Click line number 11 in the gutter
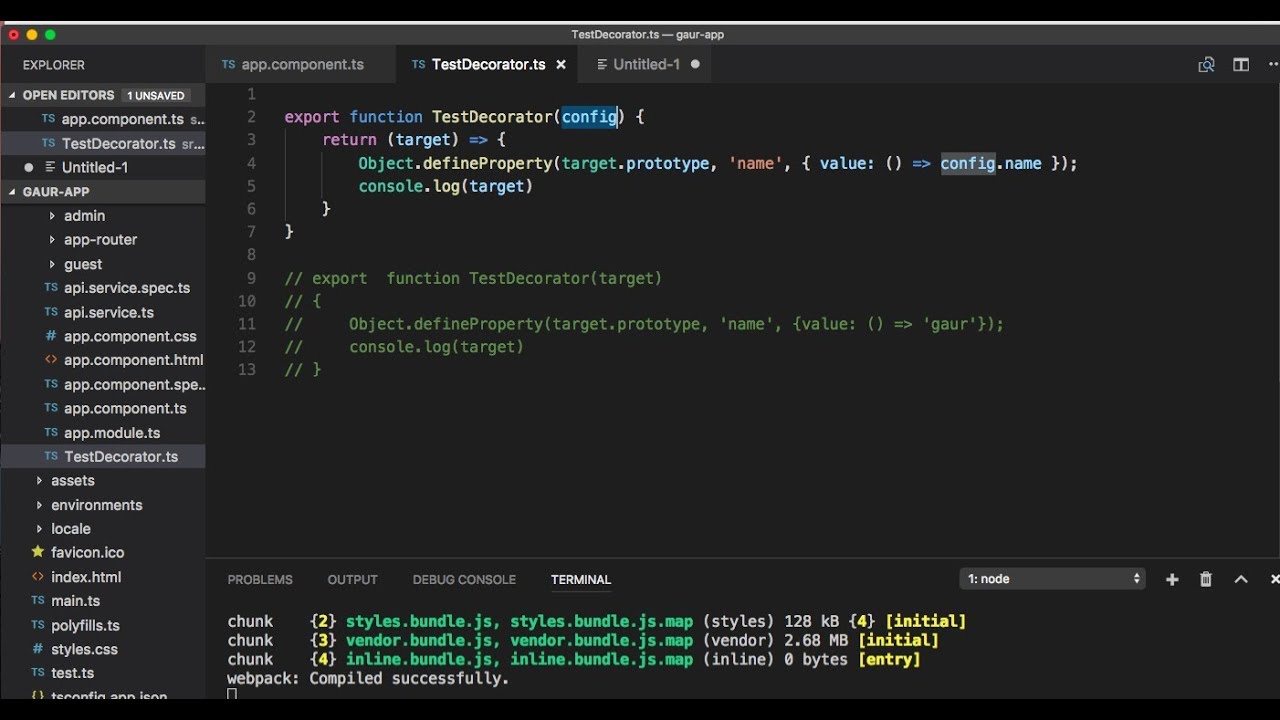 [247, 324]
